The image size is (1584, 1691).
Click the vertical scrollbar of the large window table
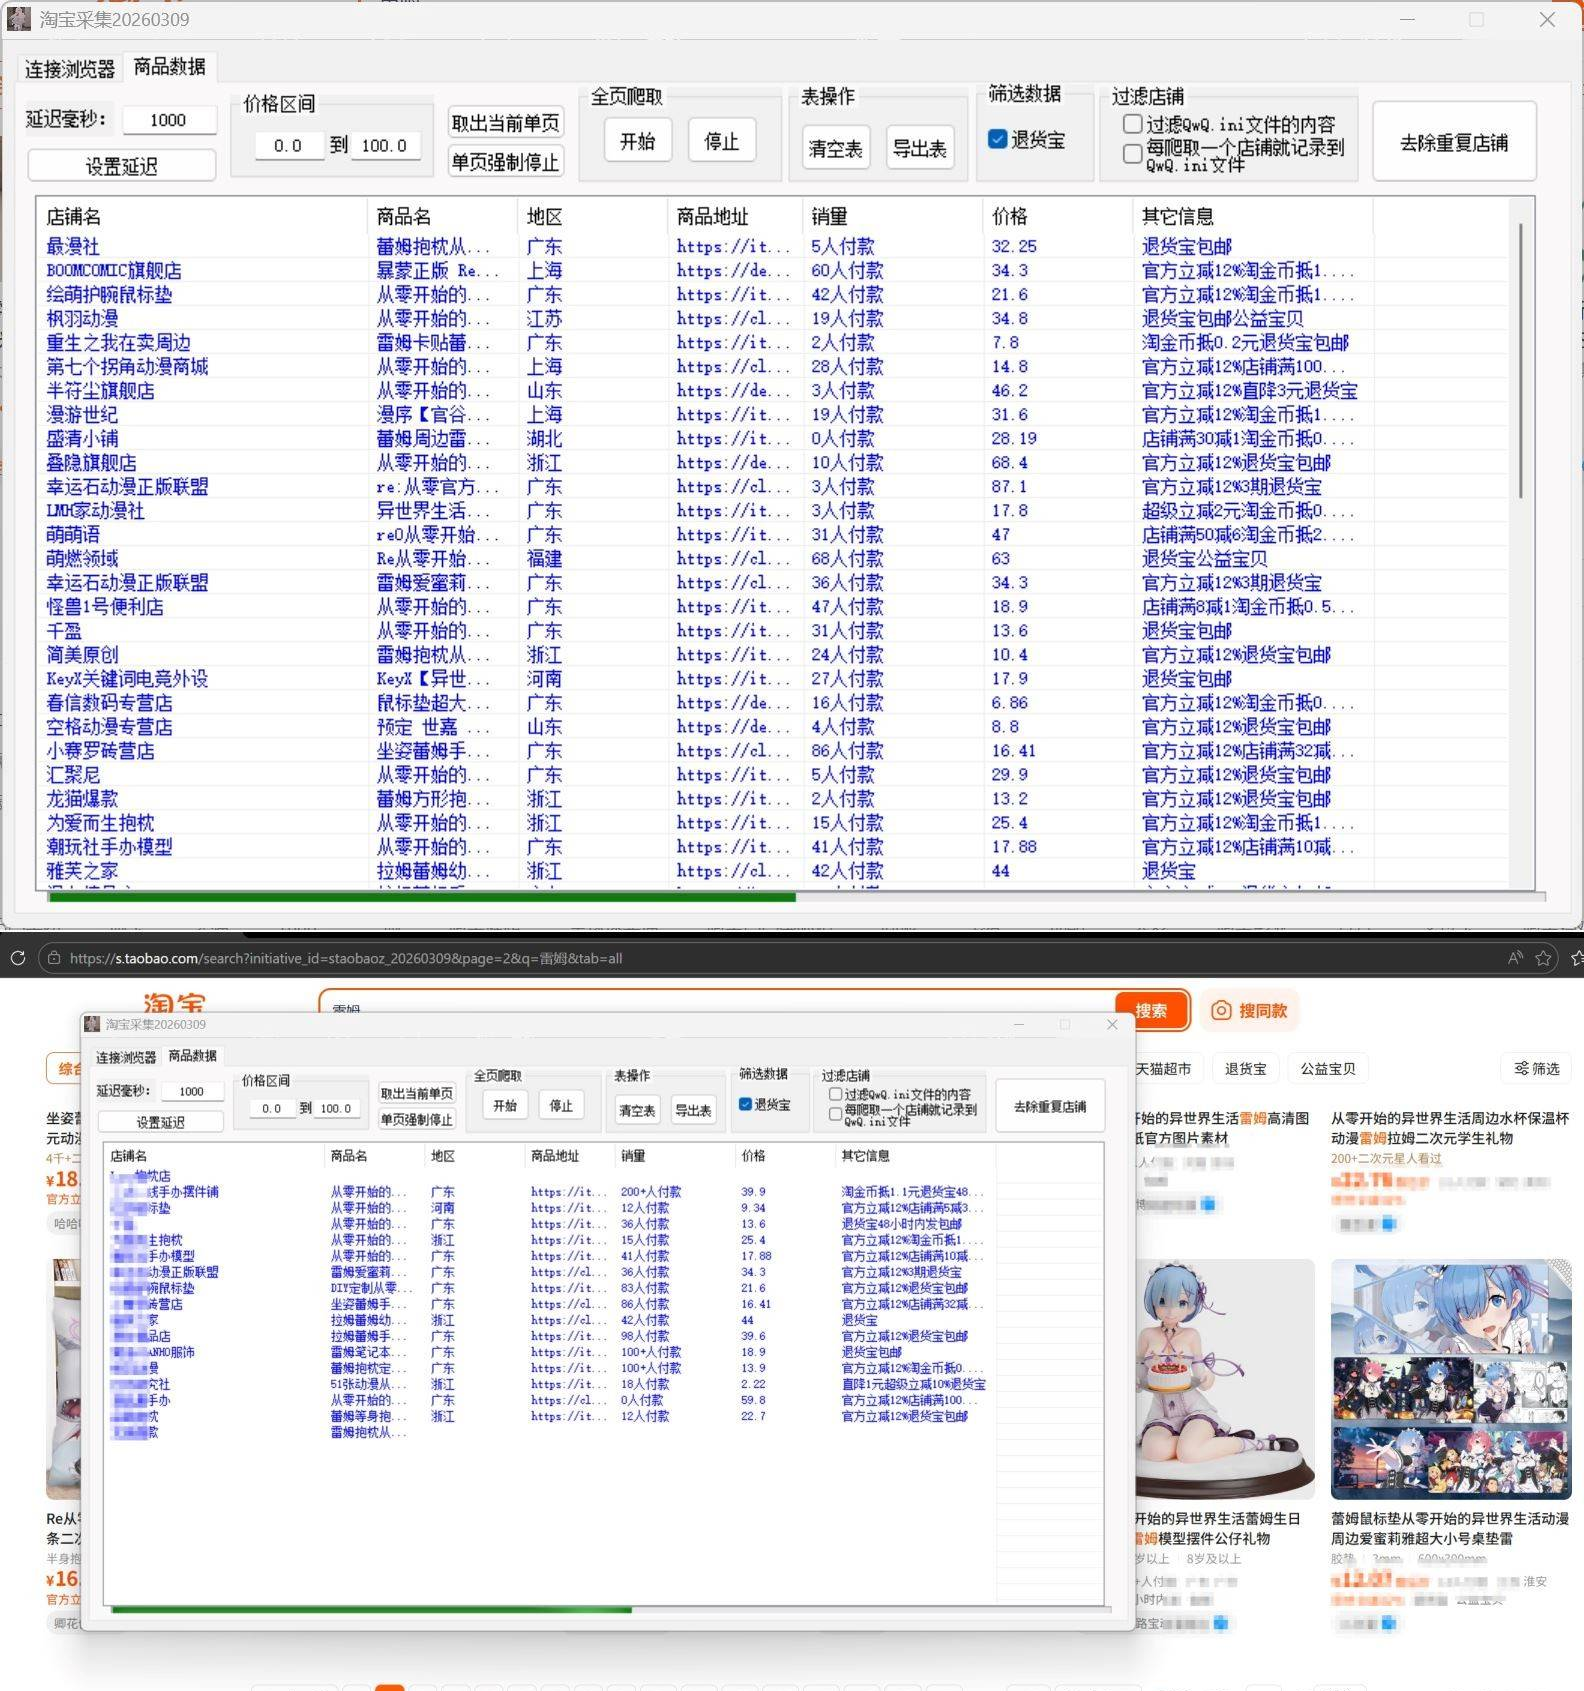coord(1521,360)
